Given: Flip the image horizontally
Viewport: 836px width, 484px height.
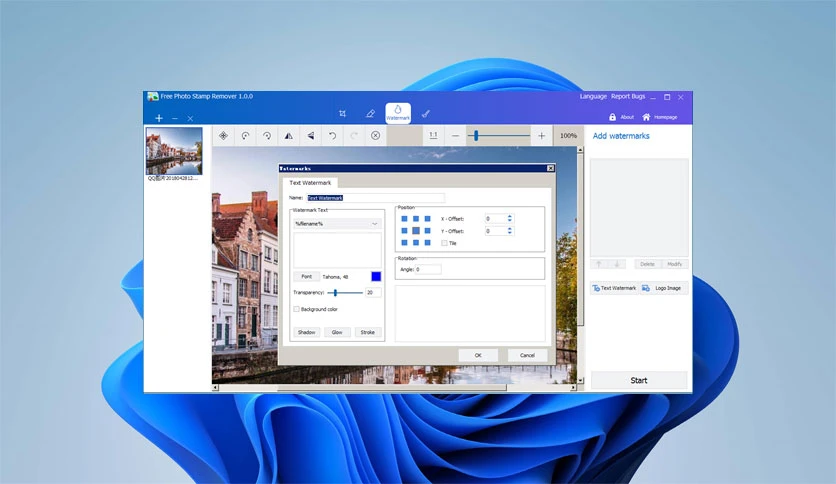Looking at the screenshot, I should (x=288, y=136).
